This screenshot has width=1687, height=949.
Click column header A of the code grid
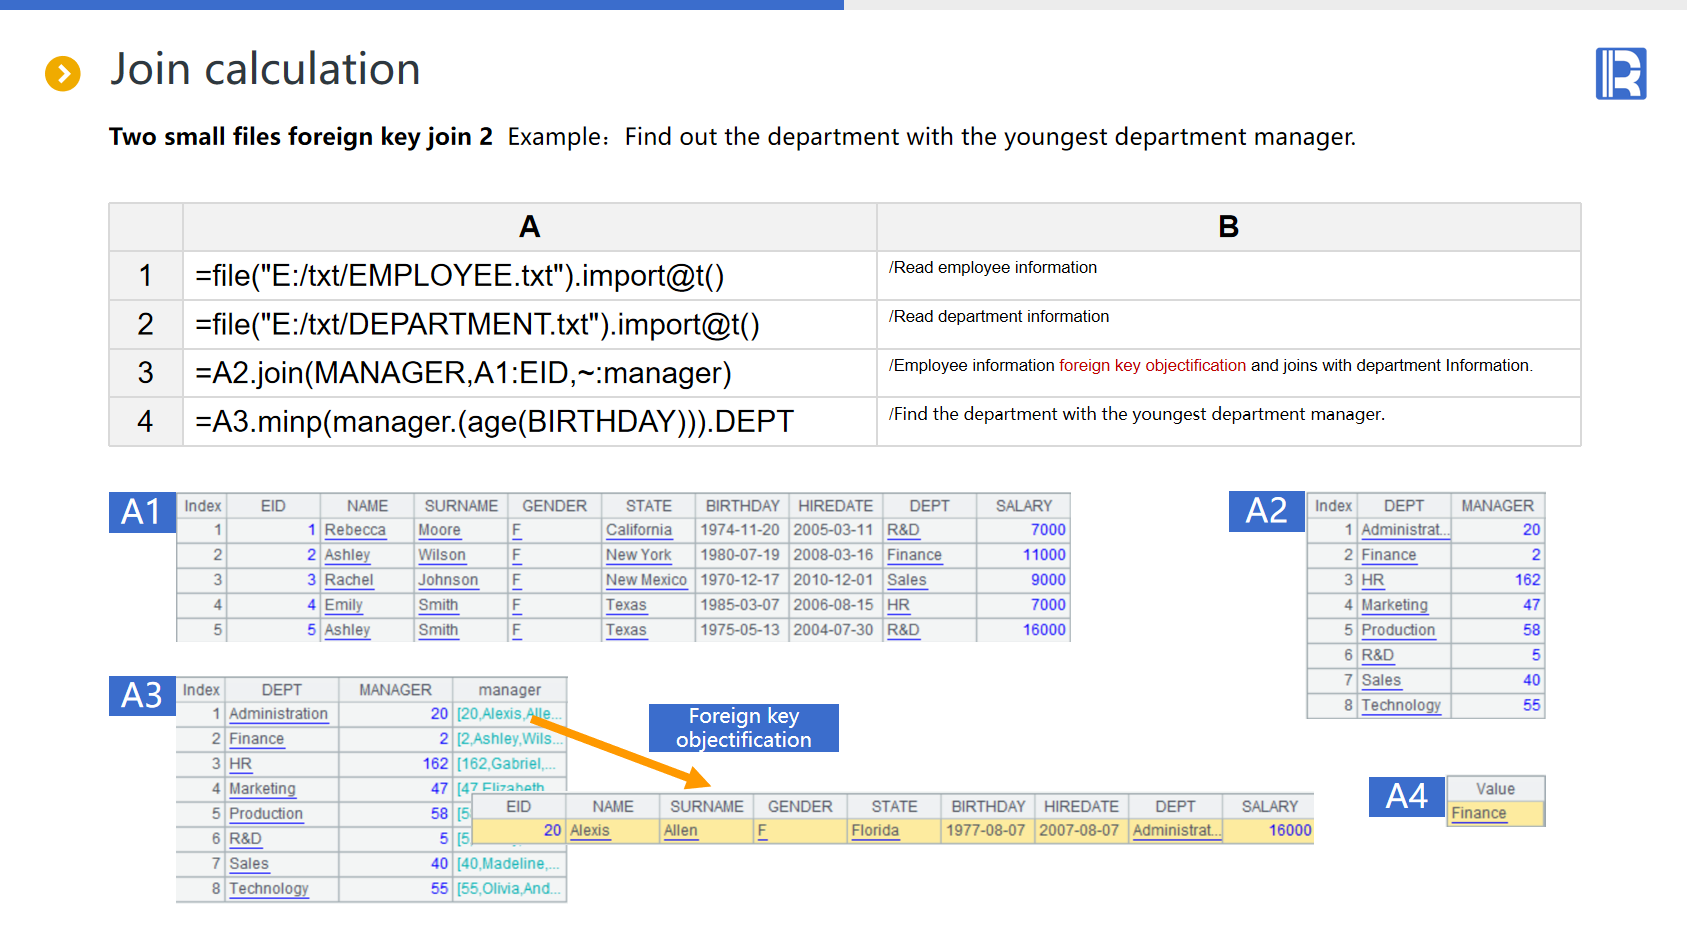529,227
